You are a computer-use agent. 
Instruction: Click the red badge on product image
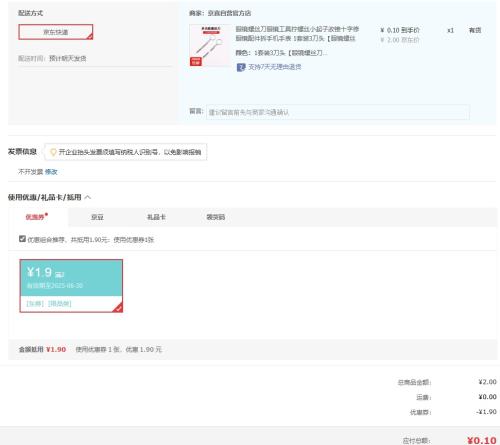[196, 62]
